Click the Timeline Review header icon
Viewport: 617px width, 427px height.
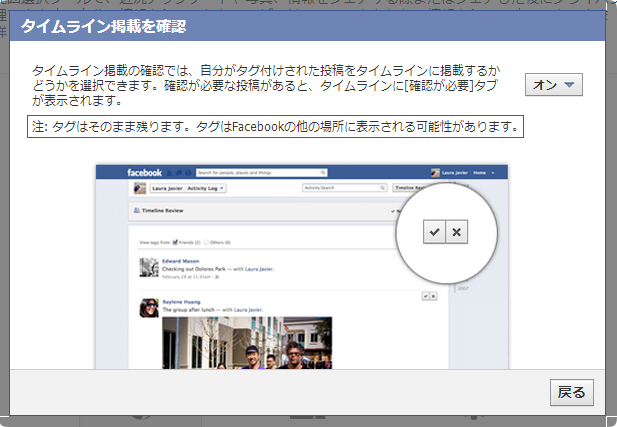pos(137,211)
